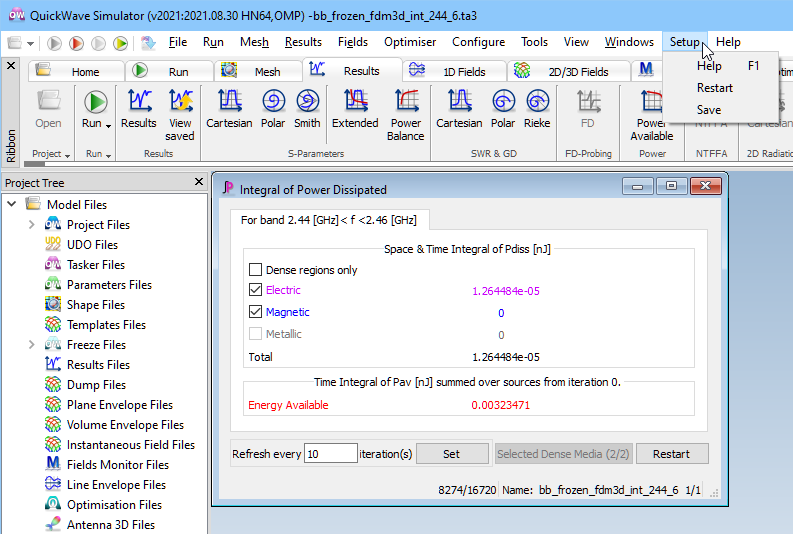Select SWR & GD Cartesian icon

(459, 101)
